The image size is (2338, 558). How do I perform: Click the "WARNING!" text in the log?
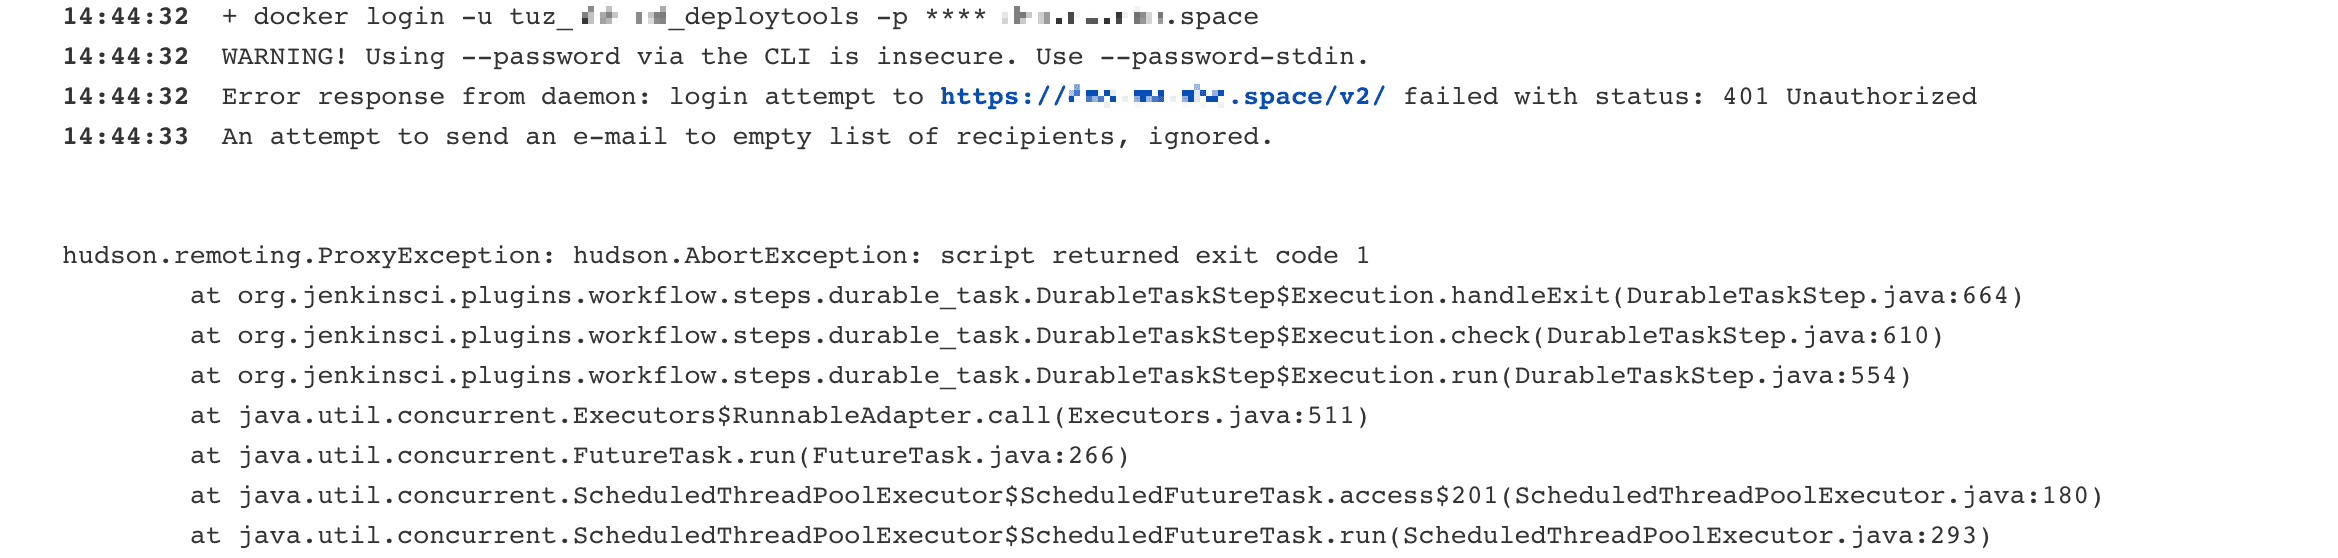tap(284, 57)
